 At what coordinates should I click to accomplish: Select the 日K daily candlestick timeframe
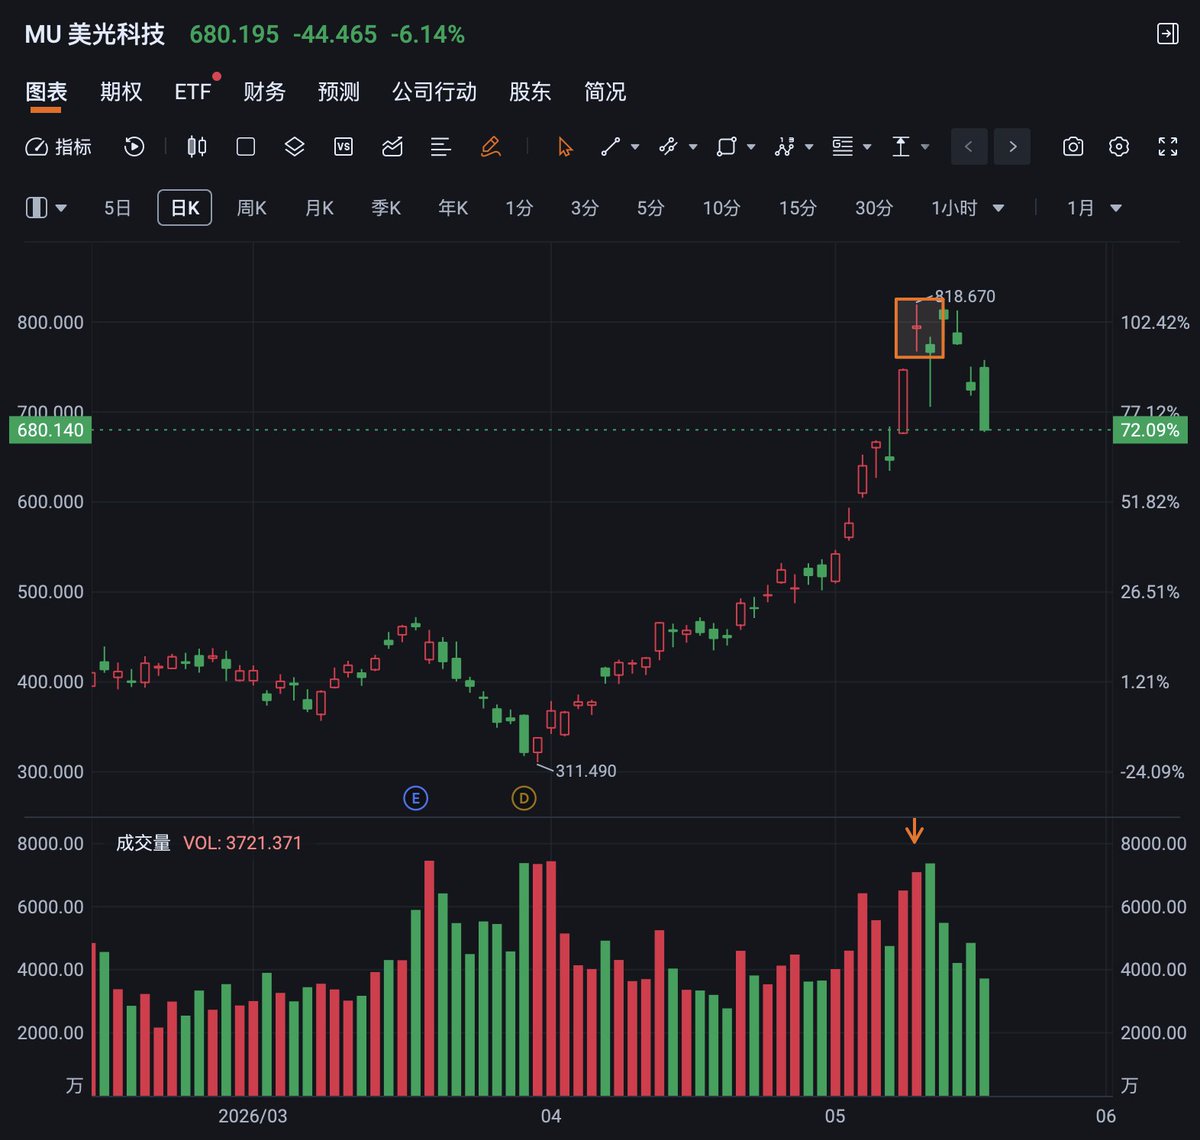(185, 208)
